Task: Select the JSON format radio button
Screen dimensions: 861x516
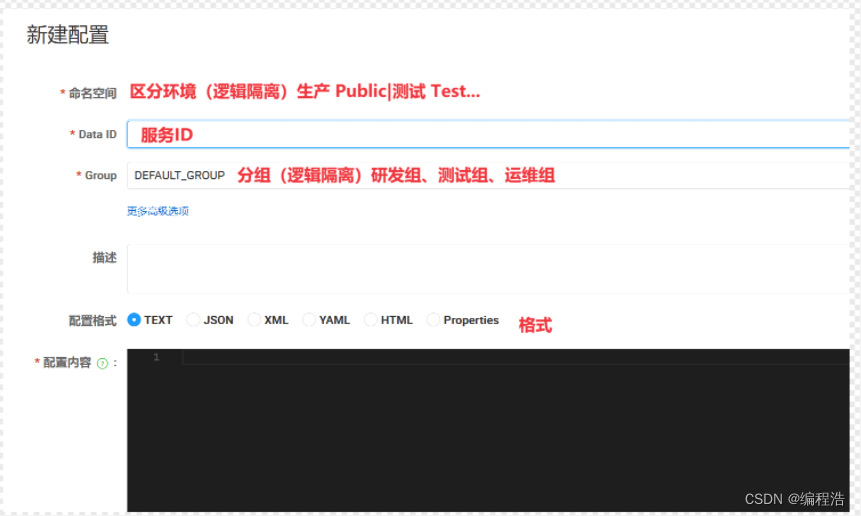Action: click(193, 319)
